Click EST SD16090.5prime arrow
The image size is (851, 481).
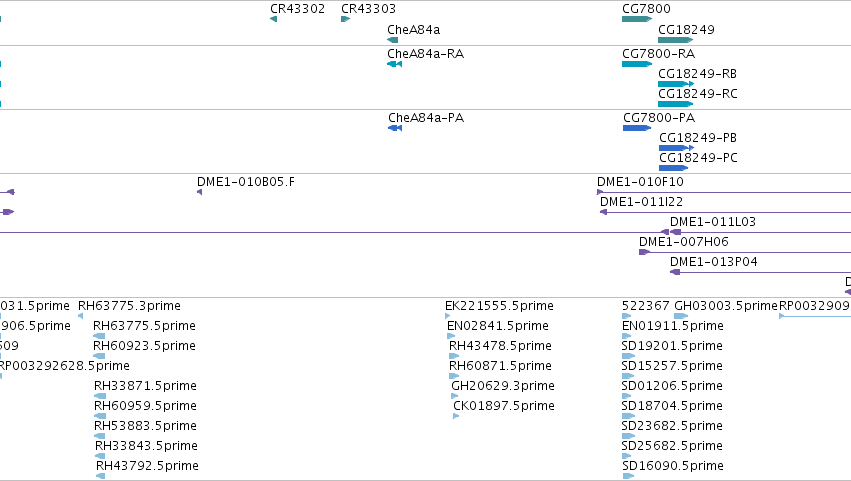pos(628,476)
